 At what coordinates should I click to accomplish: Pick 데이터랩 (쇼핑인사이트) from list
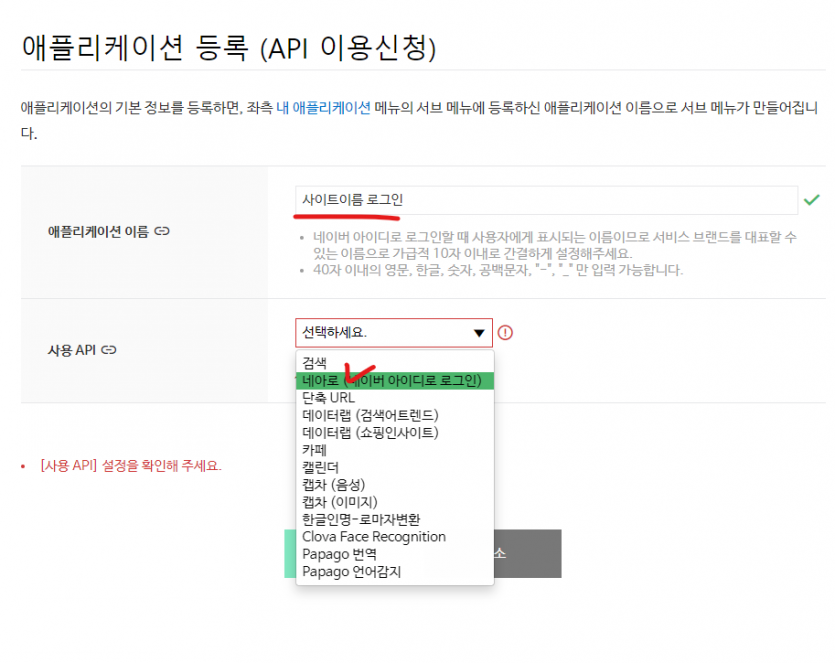click(370, 433)
